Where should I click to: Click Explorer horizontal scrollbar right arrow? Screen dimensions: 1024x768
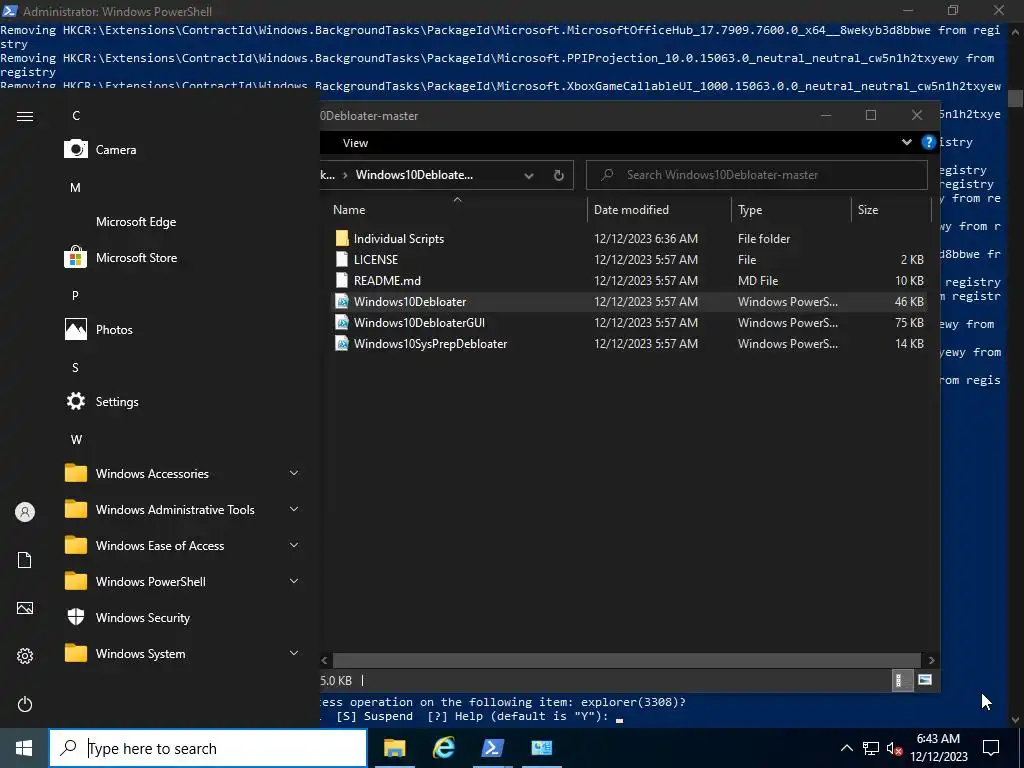(x=931, y=660)
